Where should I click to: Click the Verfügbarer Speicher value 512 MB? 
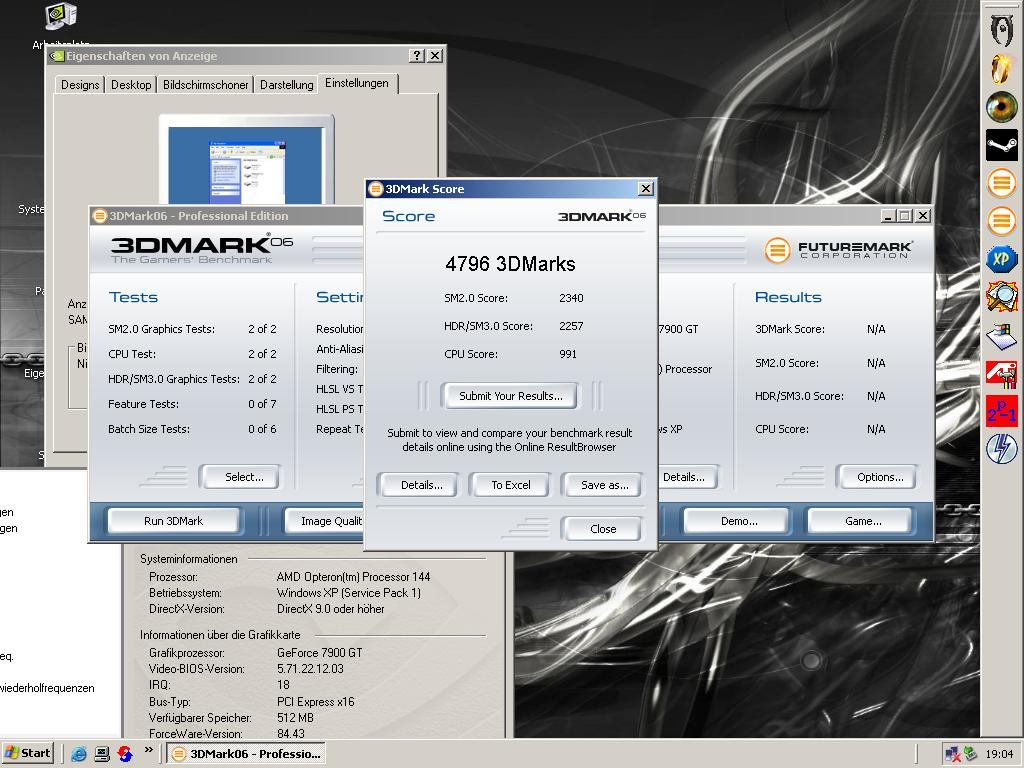(295, 718)
